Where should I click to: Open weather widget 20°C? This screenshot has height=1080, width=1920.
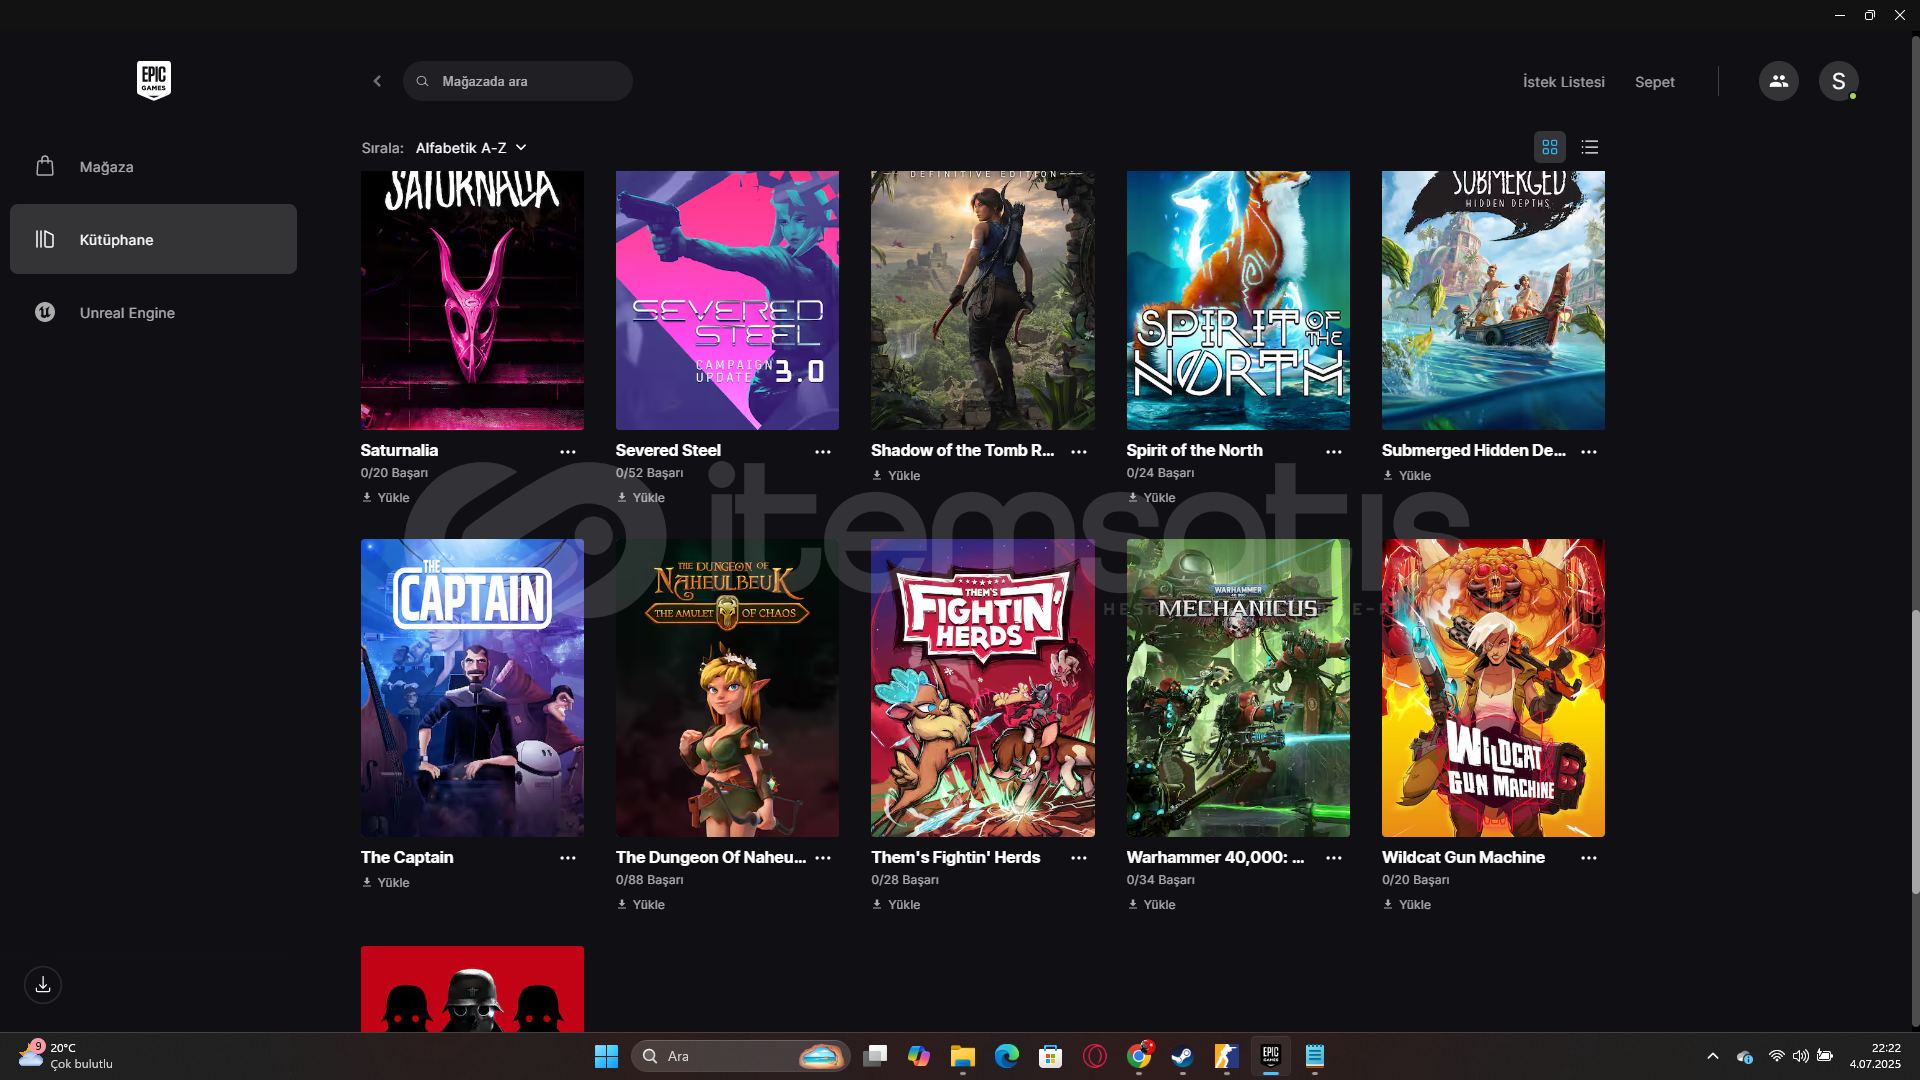(x=66, y=1056)
